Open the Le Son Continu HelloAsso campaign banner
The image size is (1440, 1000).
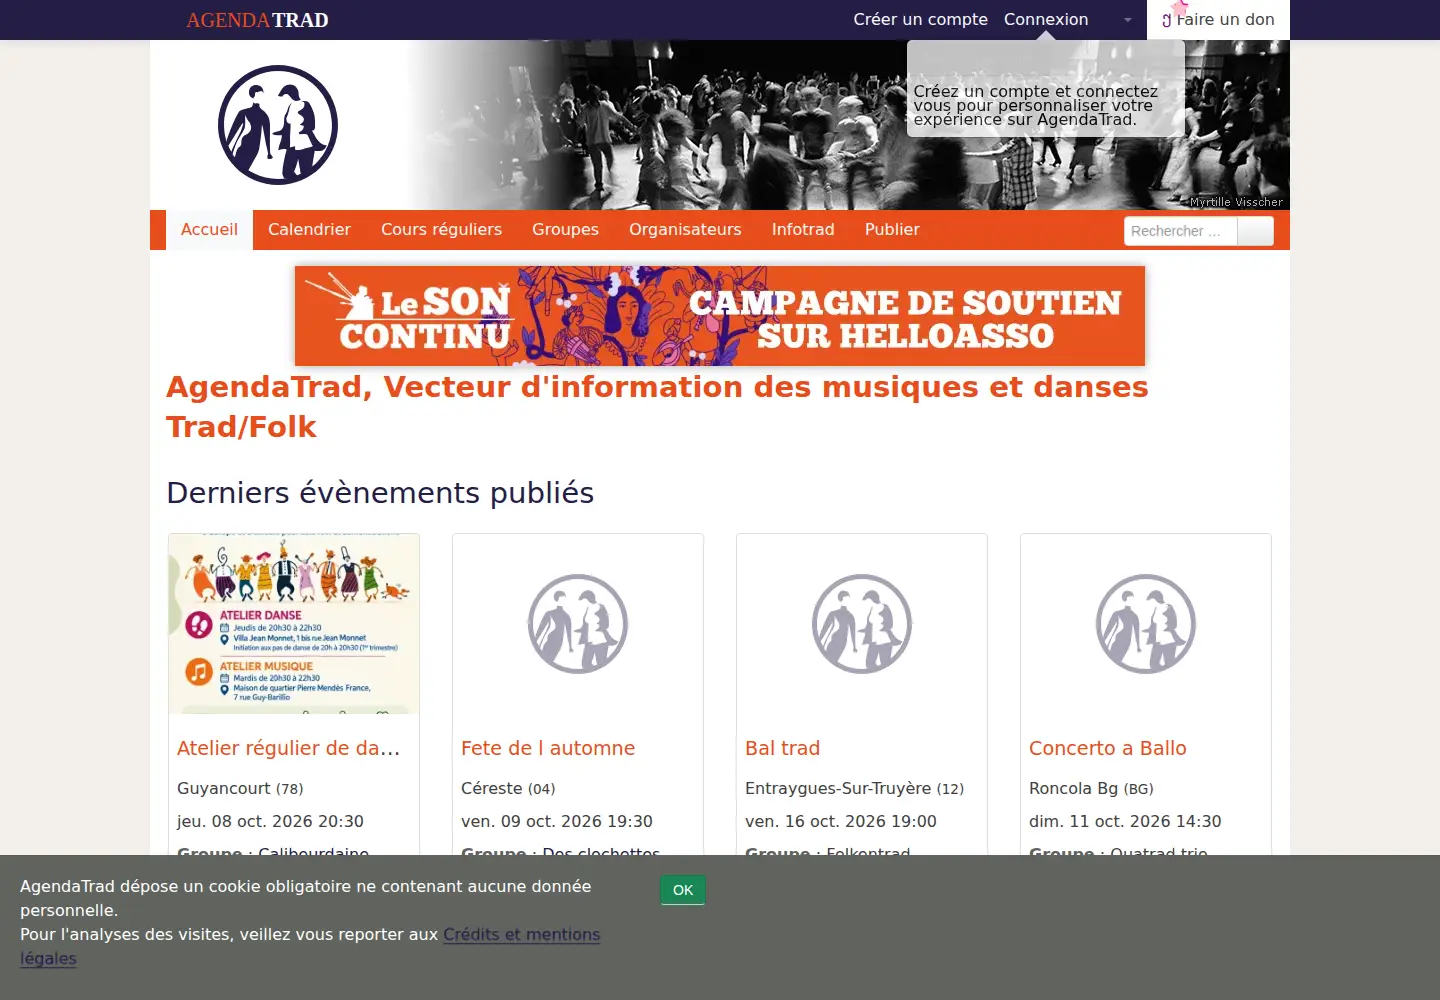(720, 316)
